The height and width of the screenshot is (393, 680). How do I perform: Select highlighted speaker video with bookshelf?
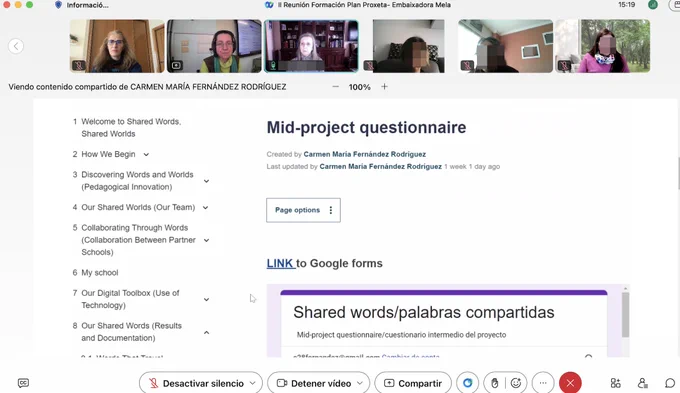311,46
